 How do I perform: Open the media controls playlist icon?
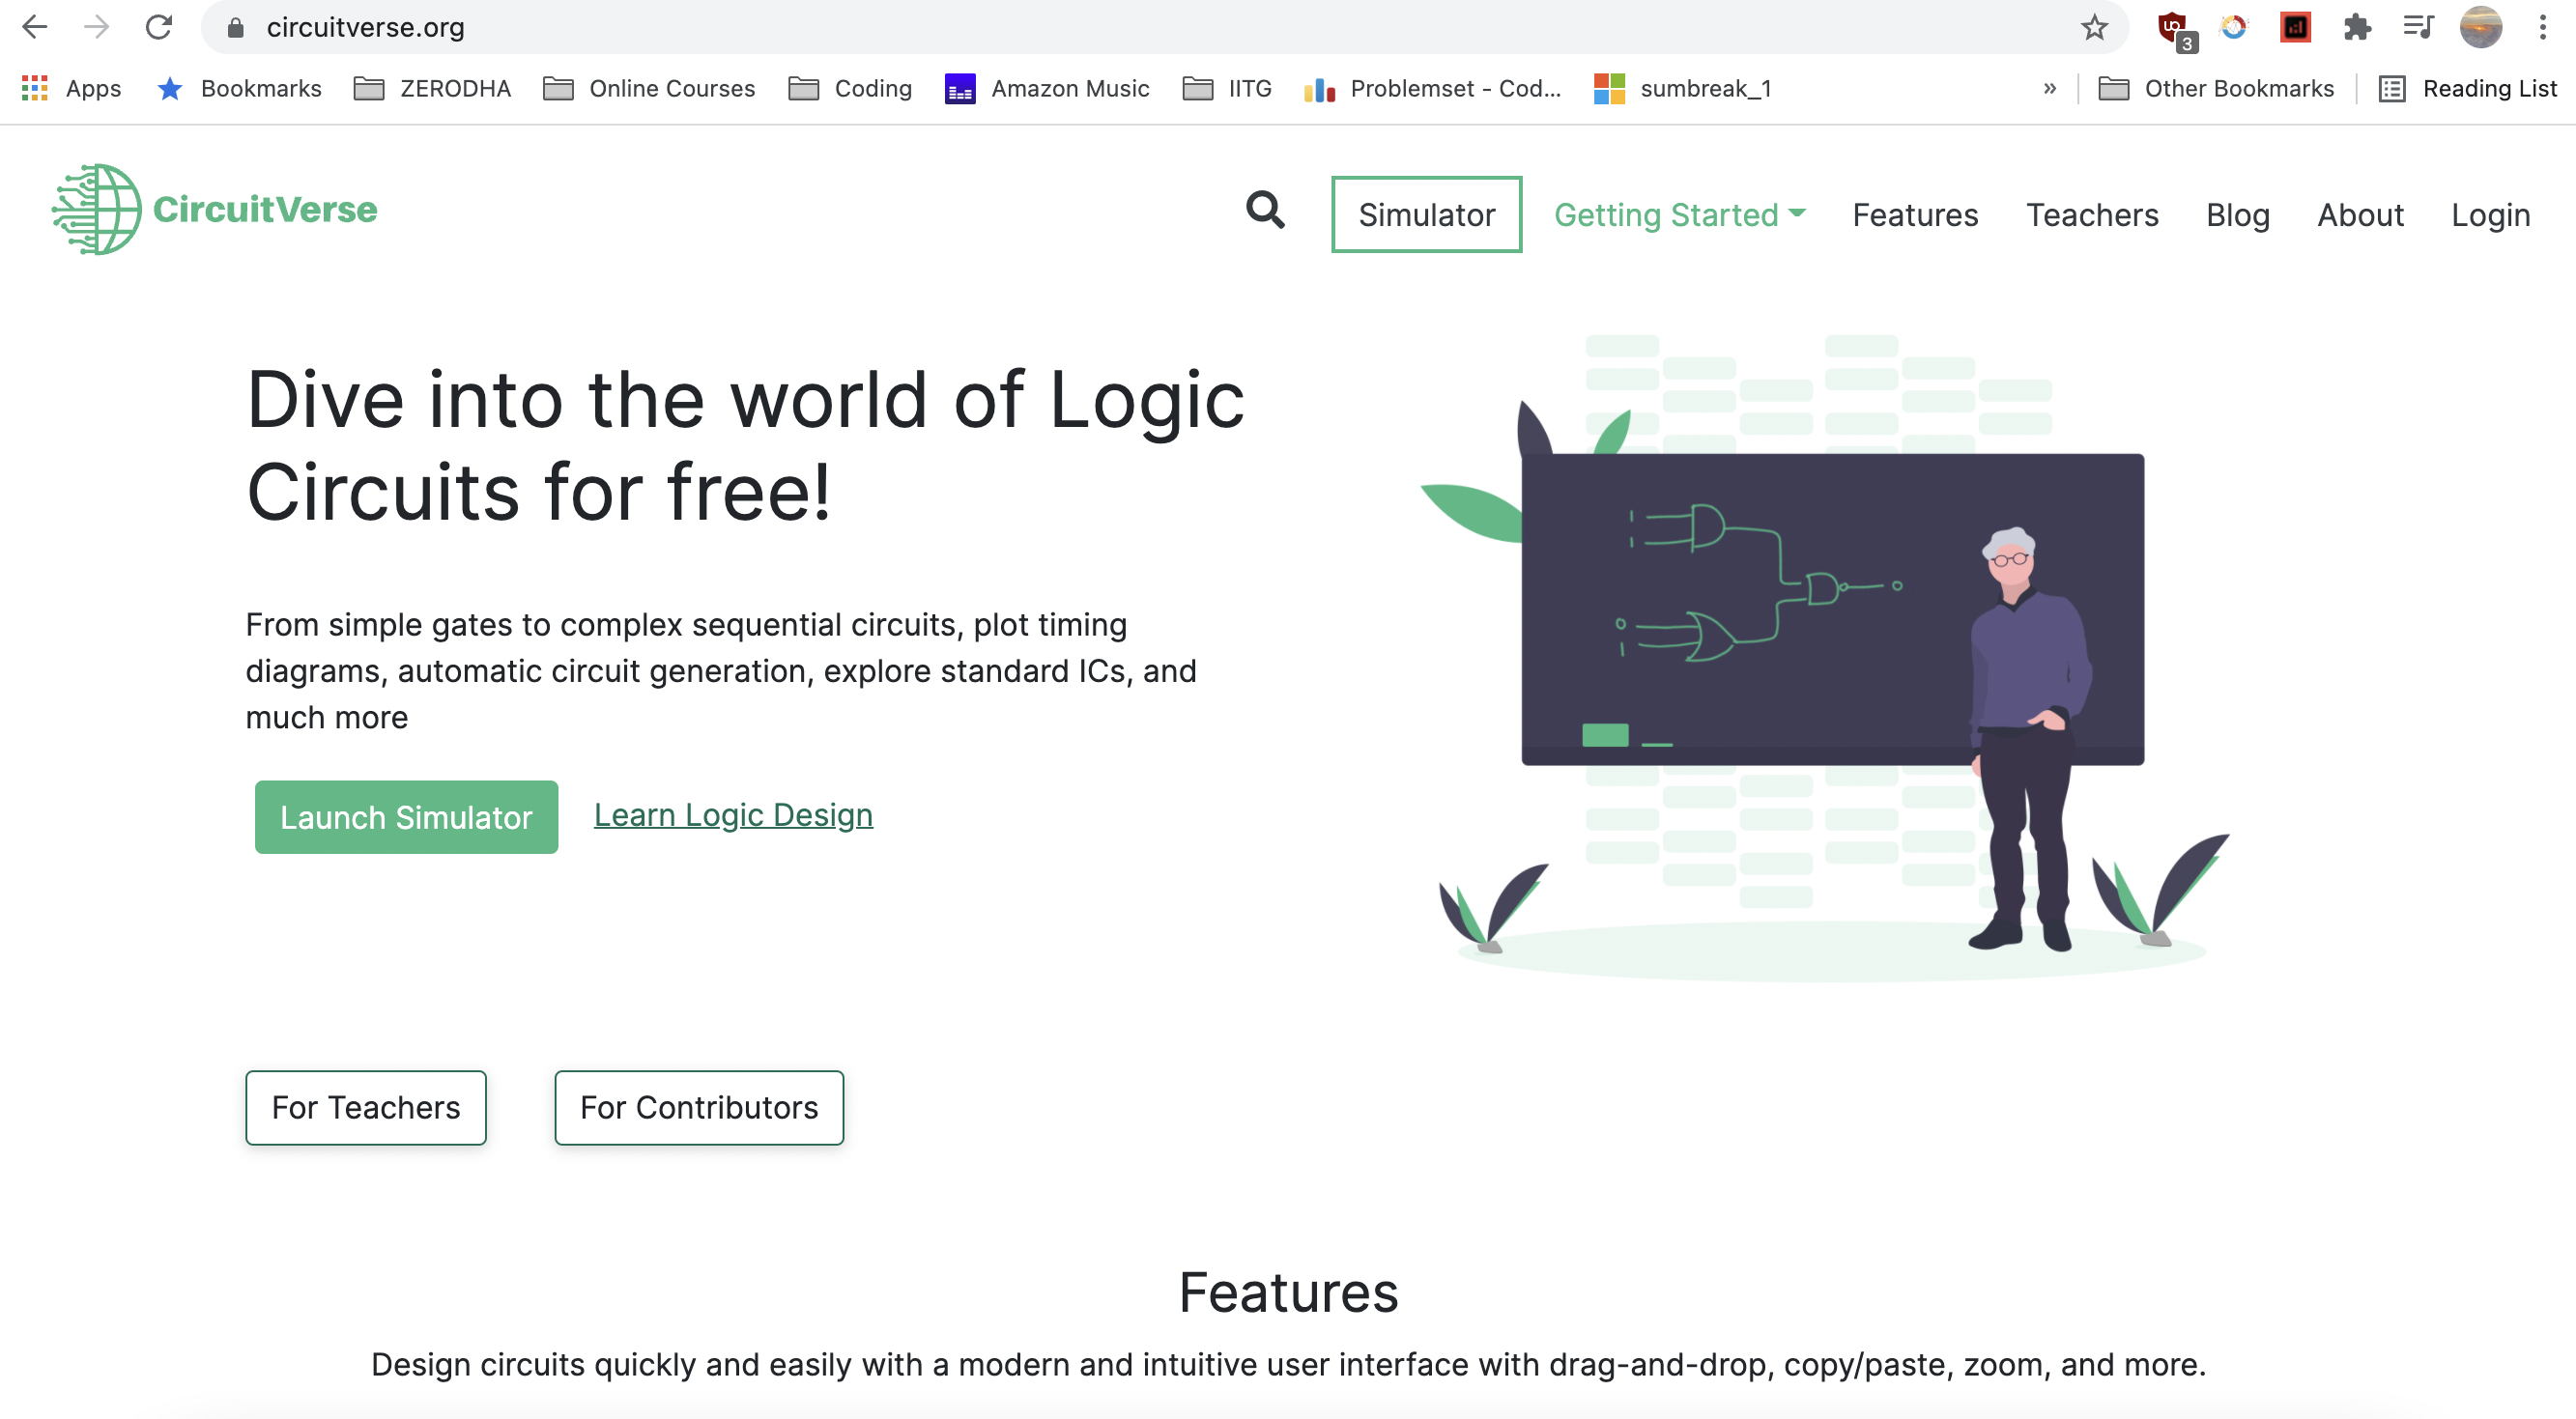(x=2418, y=28)
